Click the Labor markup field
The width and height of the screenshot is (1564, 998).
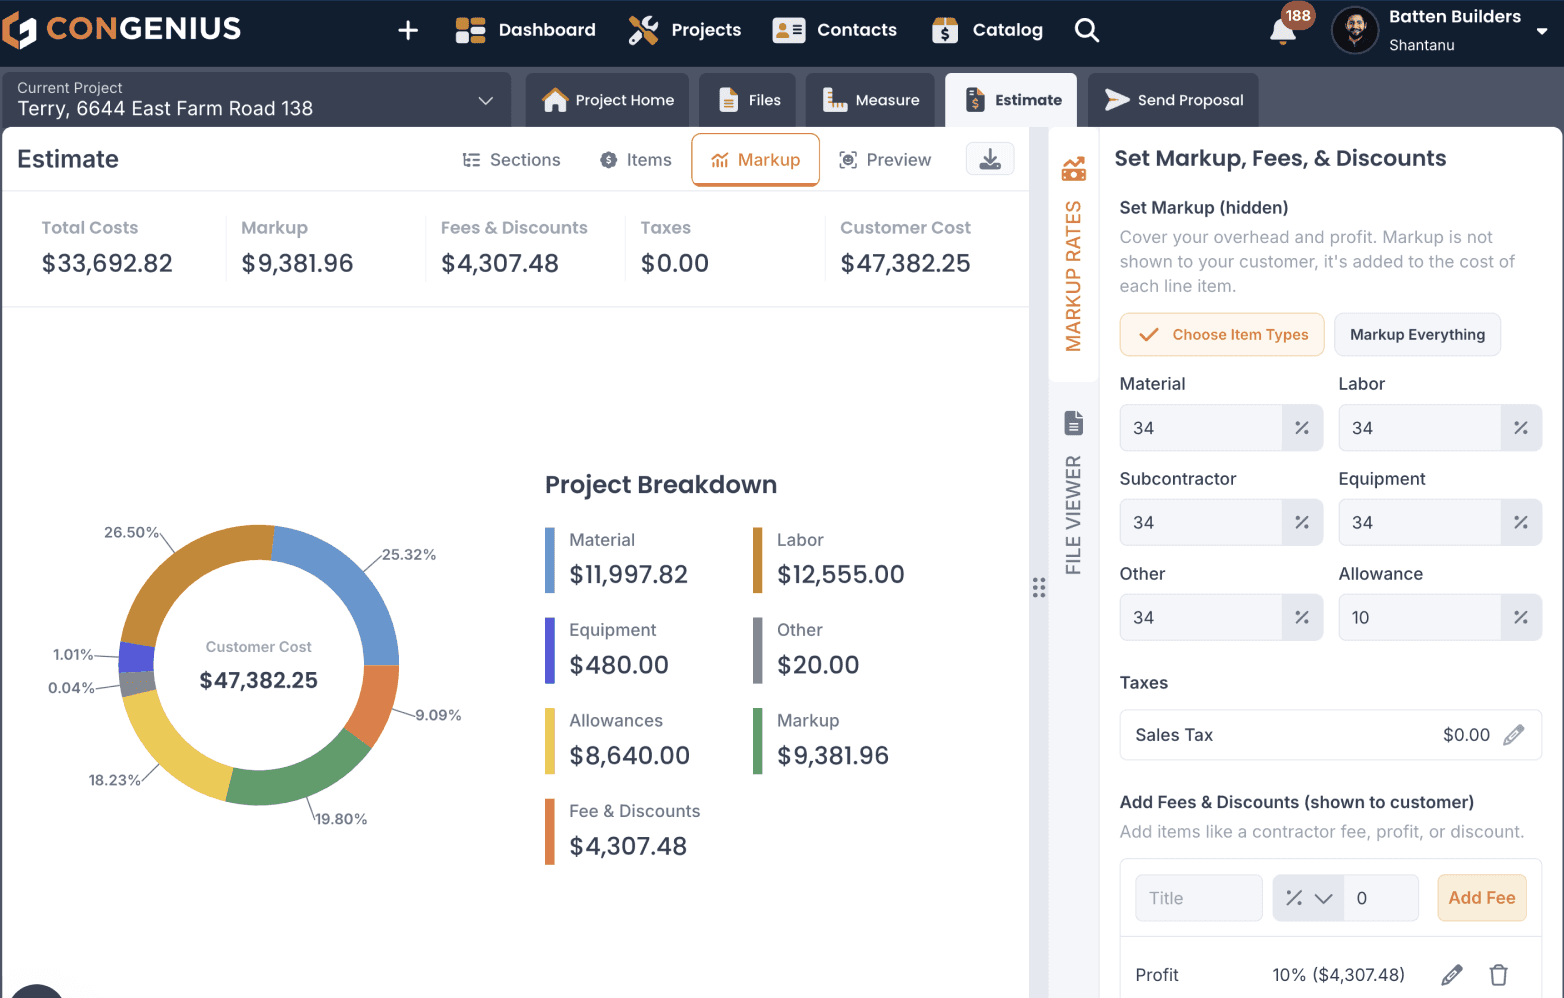1420,428
